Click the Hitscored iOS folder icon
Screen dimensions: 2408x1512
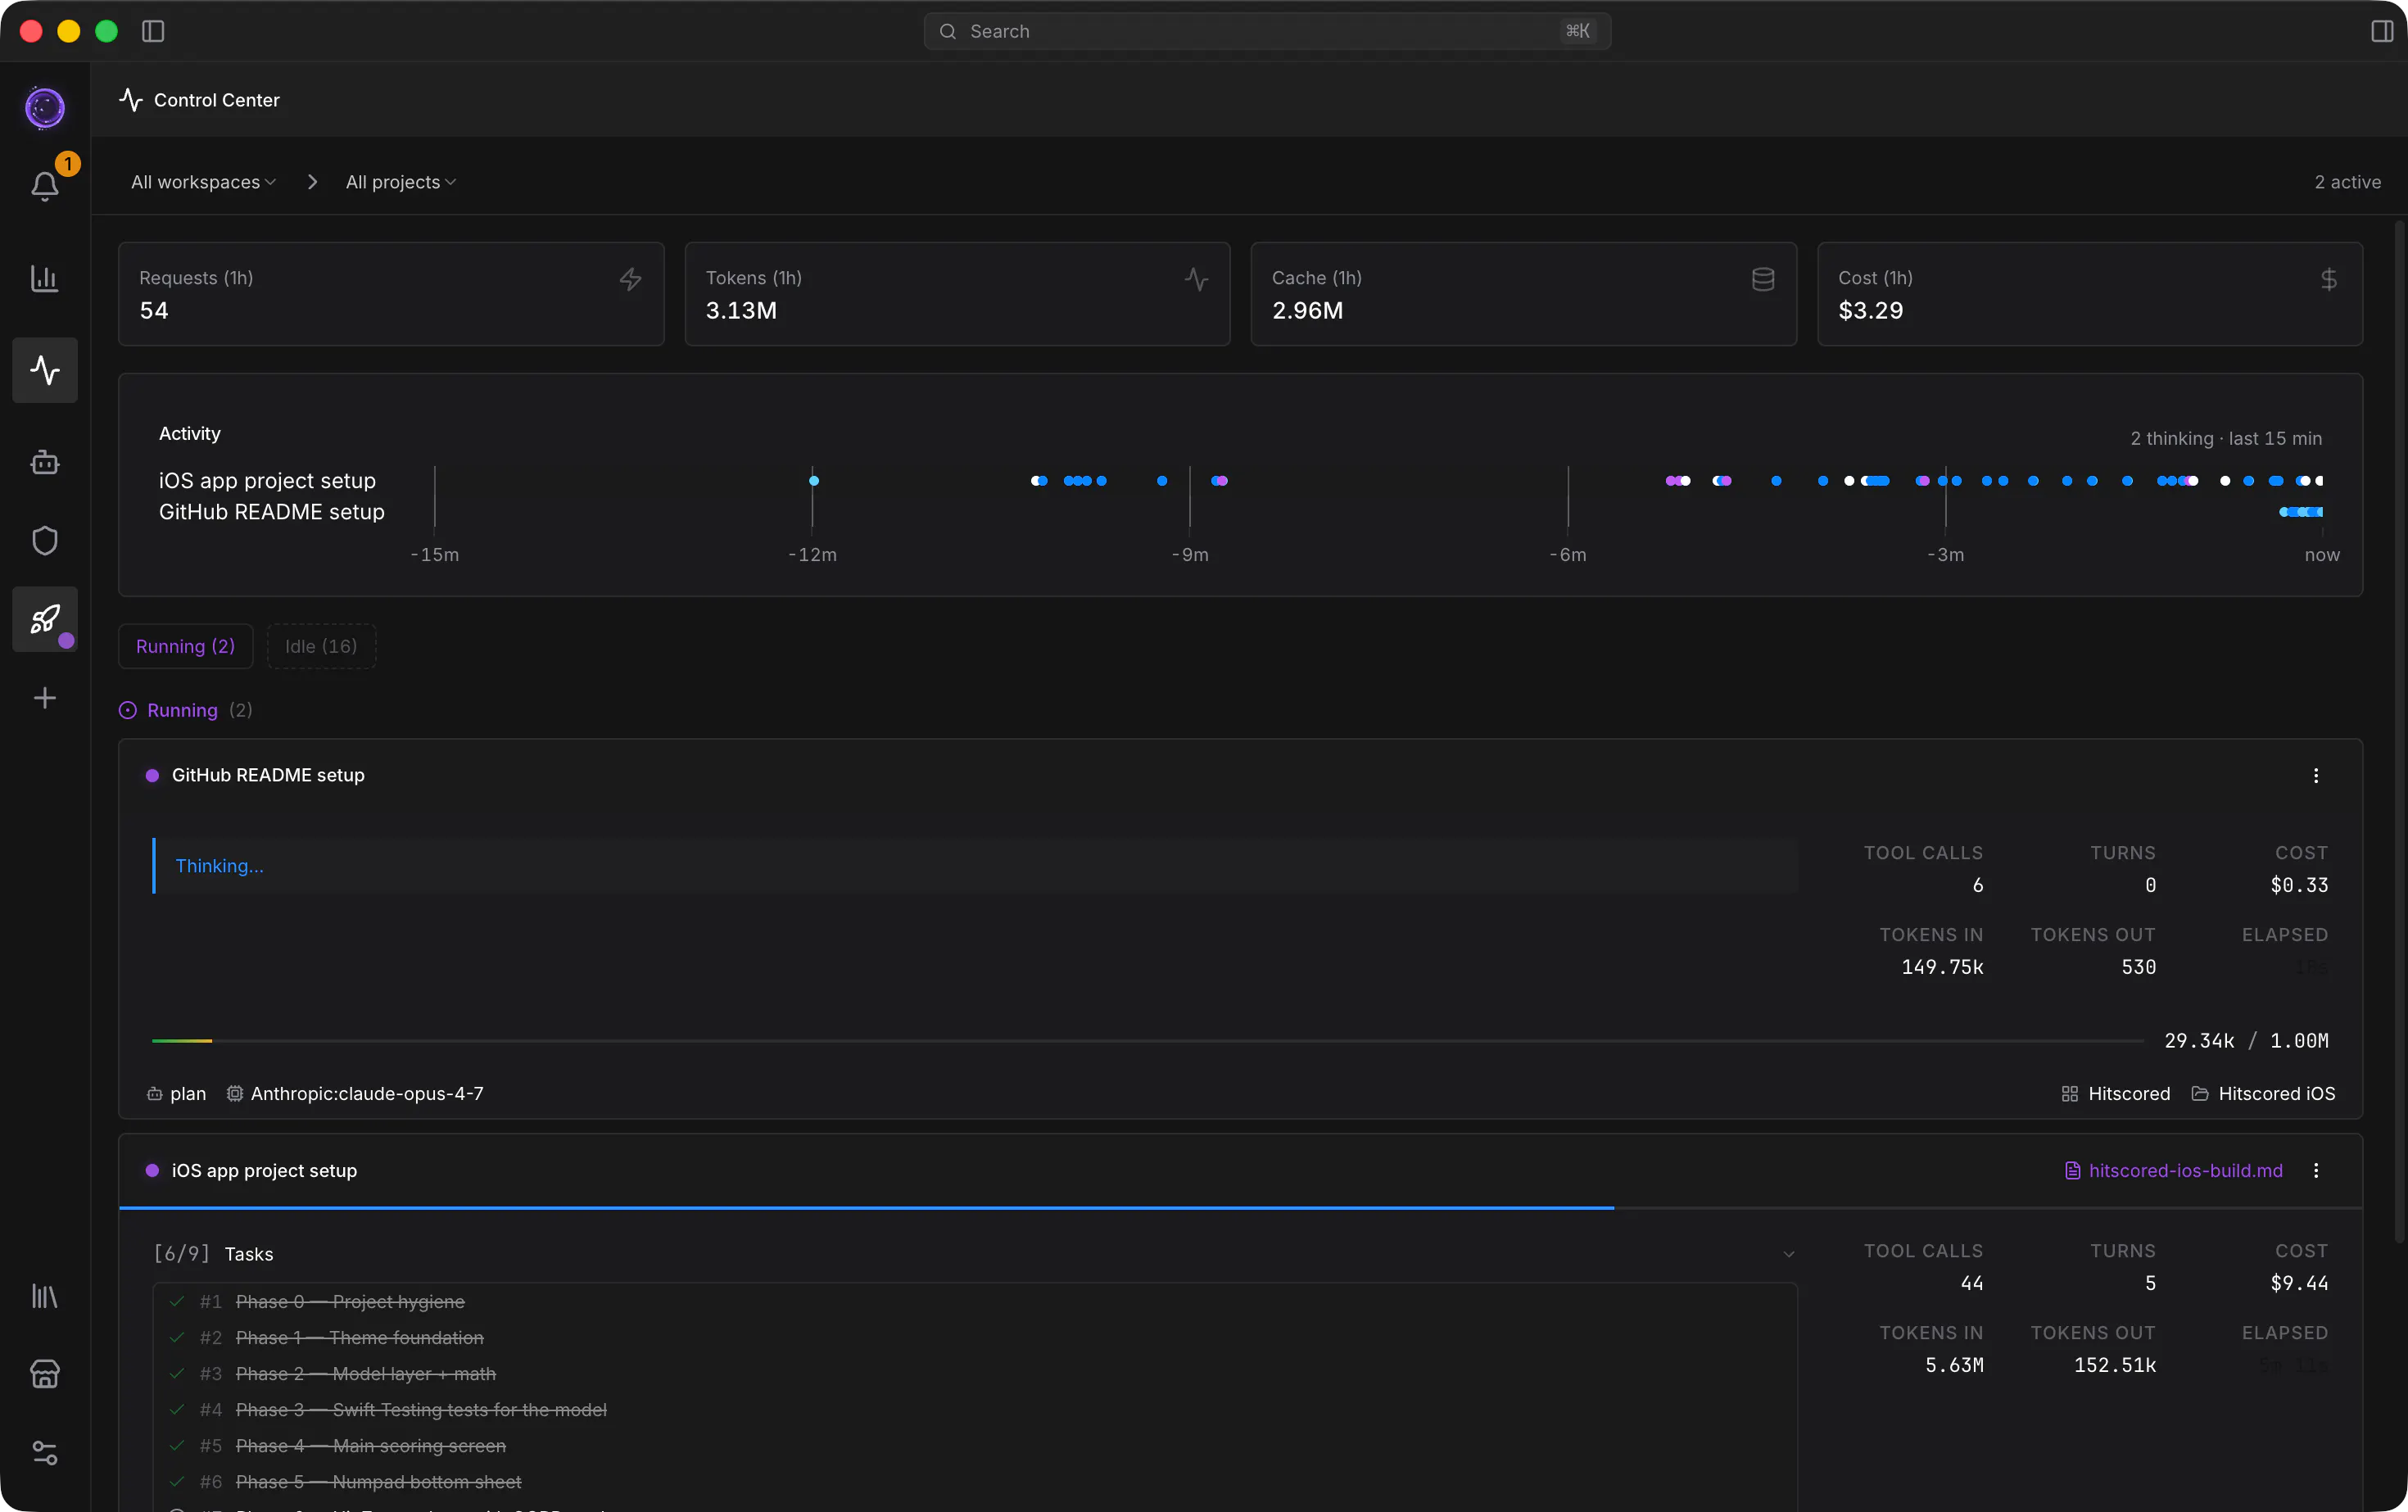[2200, 1094]
